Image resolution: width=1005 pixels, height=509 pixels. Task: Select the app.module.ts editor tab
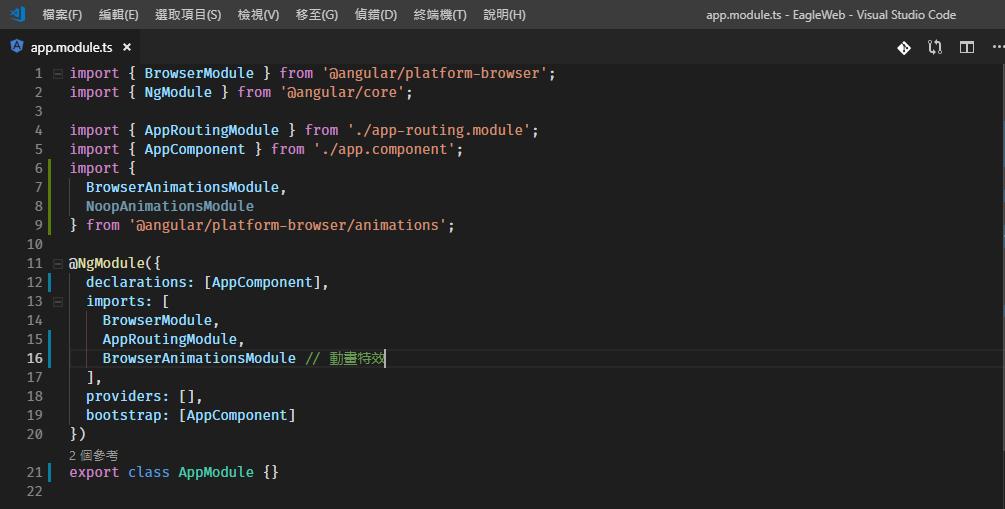tap(71, 47)
